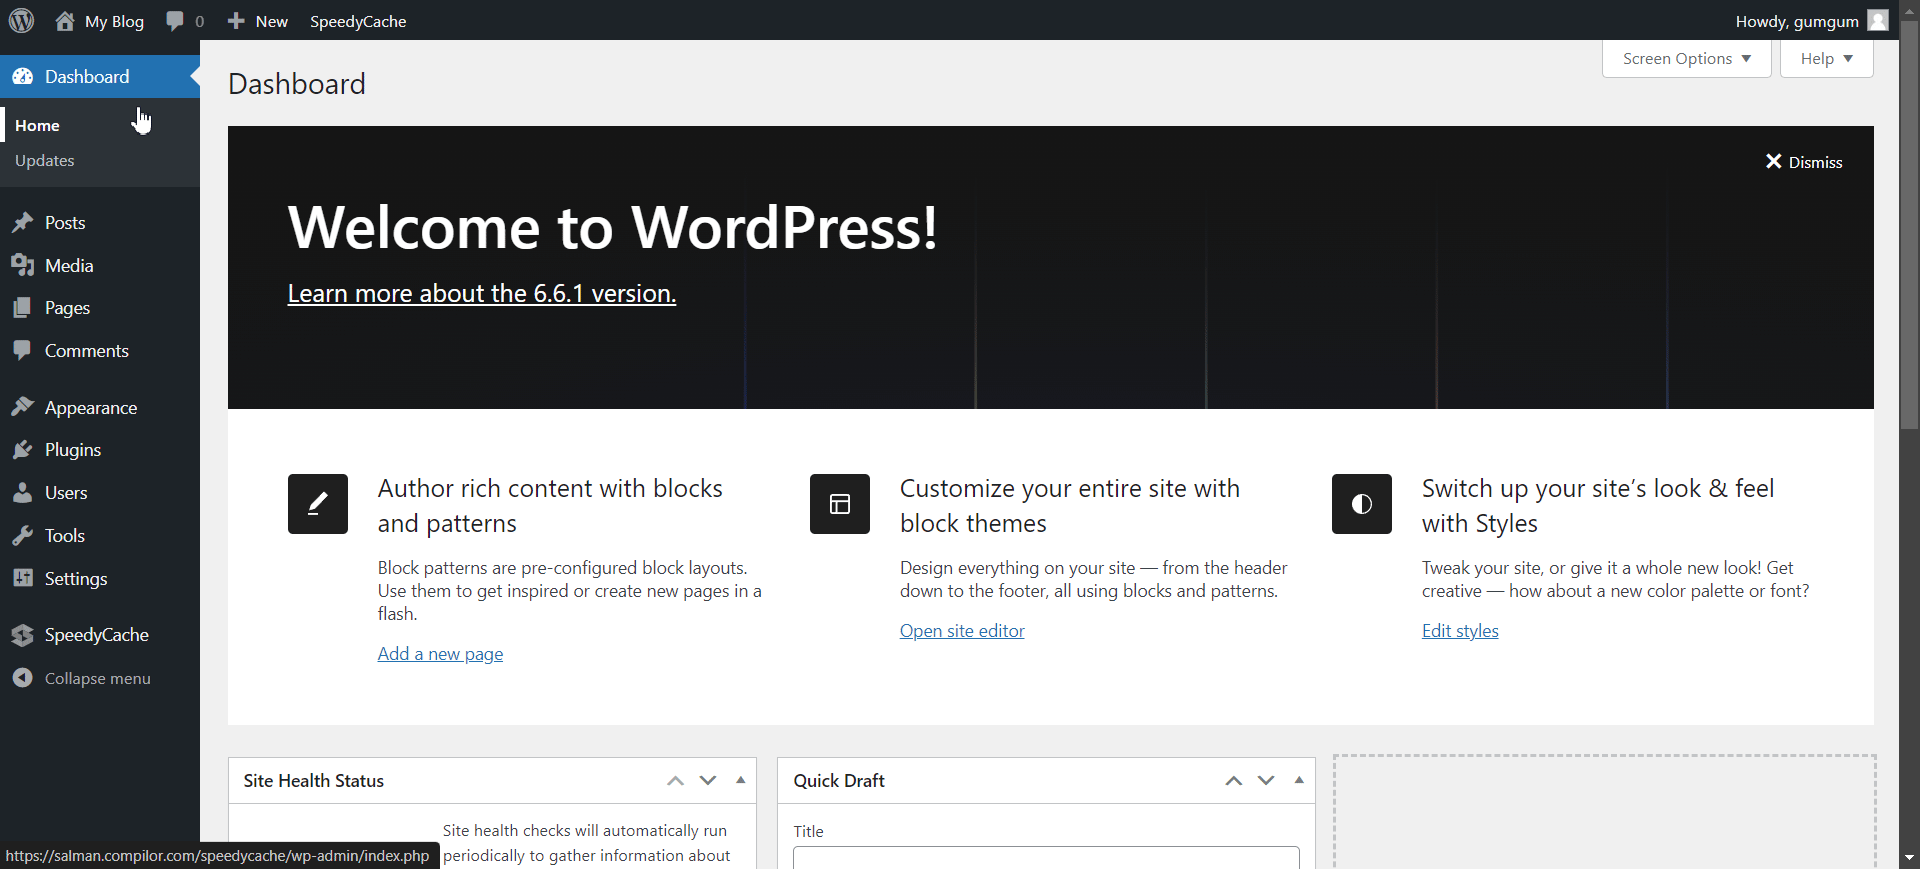The height and width of the screenshot is (869, 1920).
Task: Visit My Blog from the admin bar
Action: (x=114, y=21)
